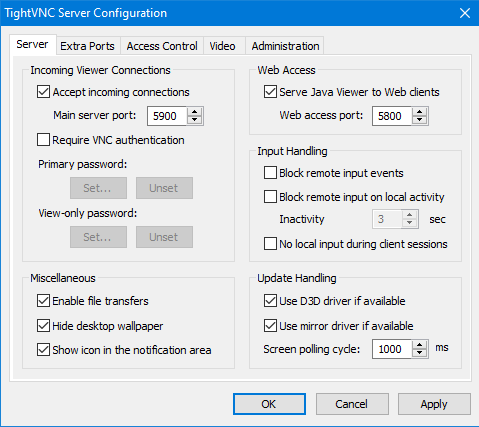Decrease the web access port value
The width and height of the screenshot is (479, 427).
(419, 120)
